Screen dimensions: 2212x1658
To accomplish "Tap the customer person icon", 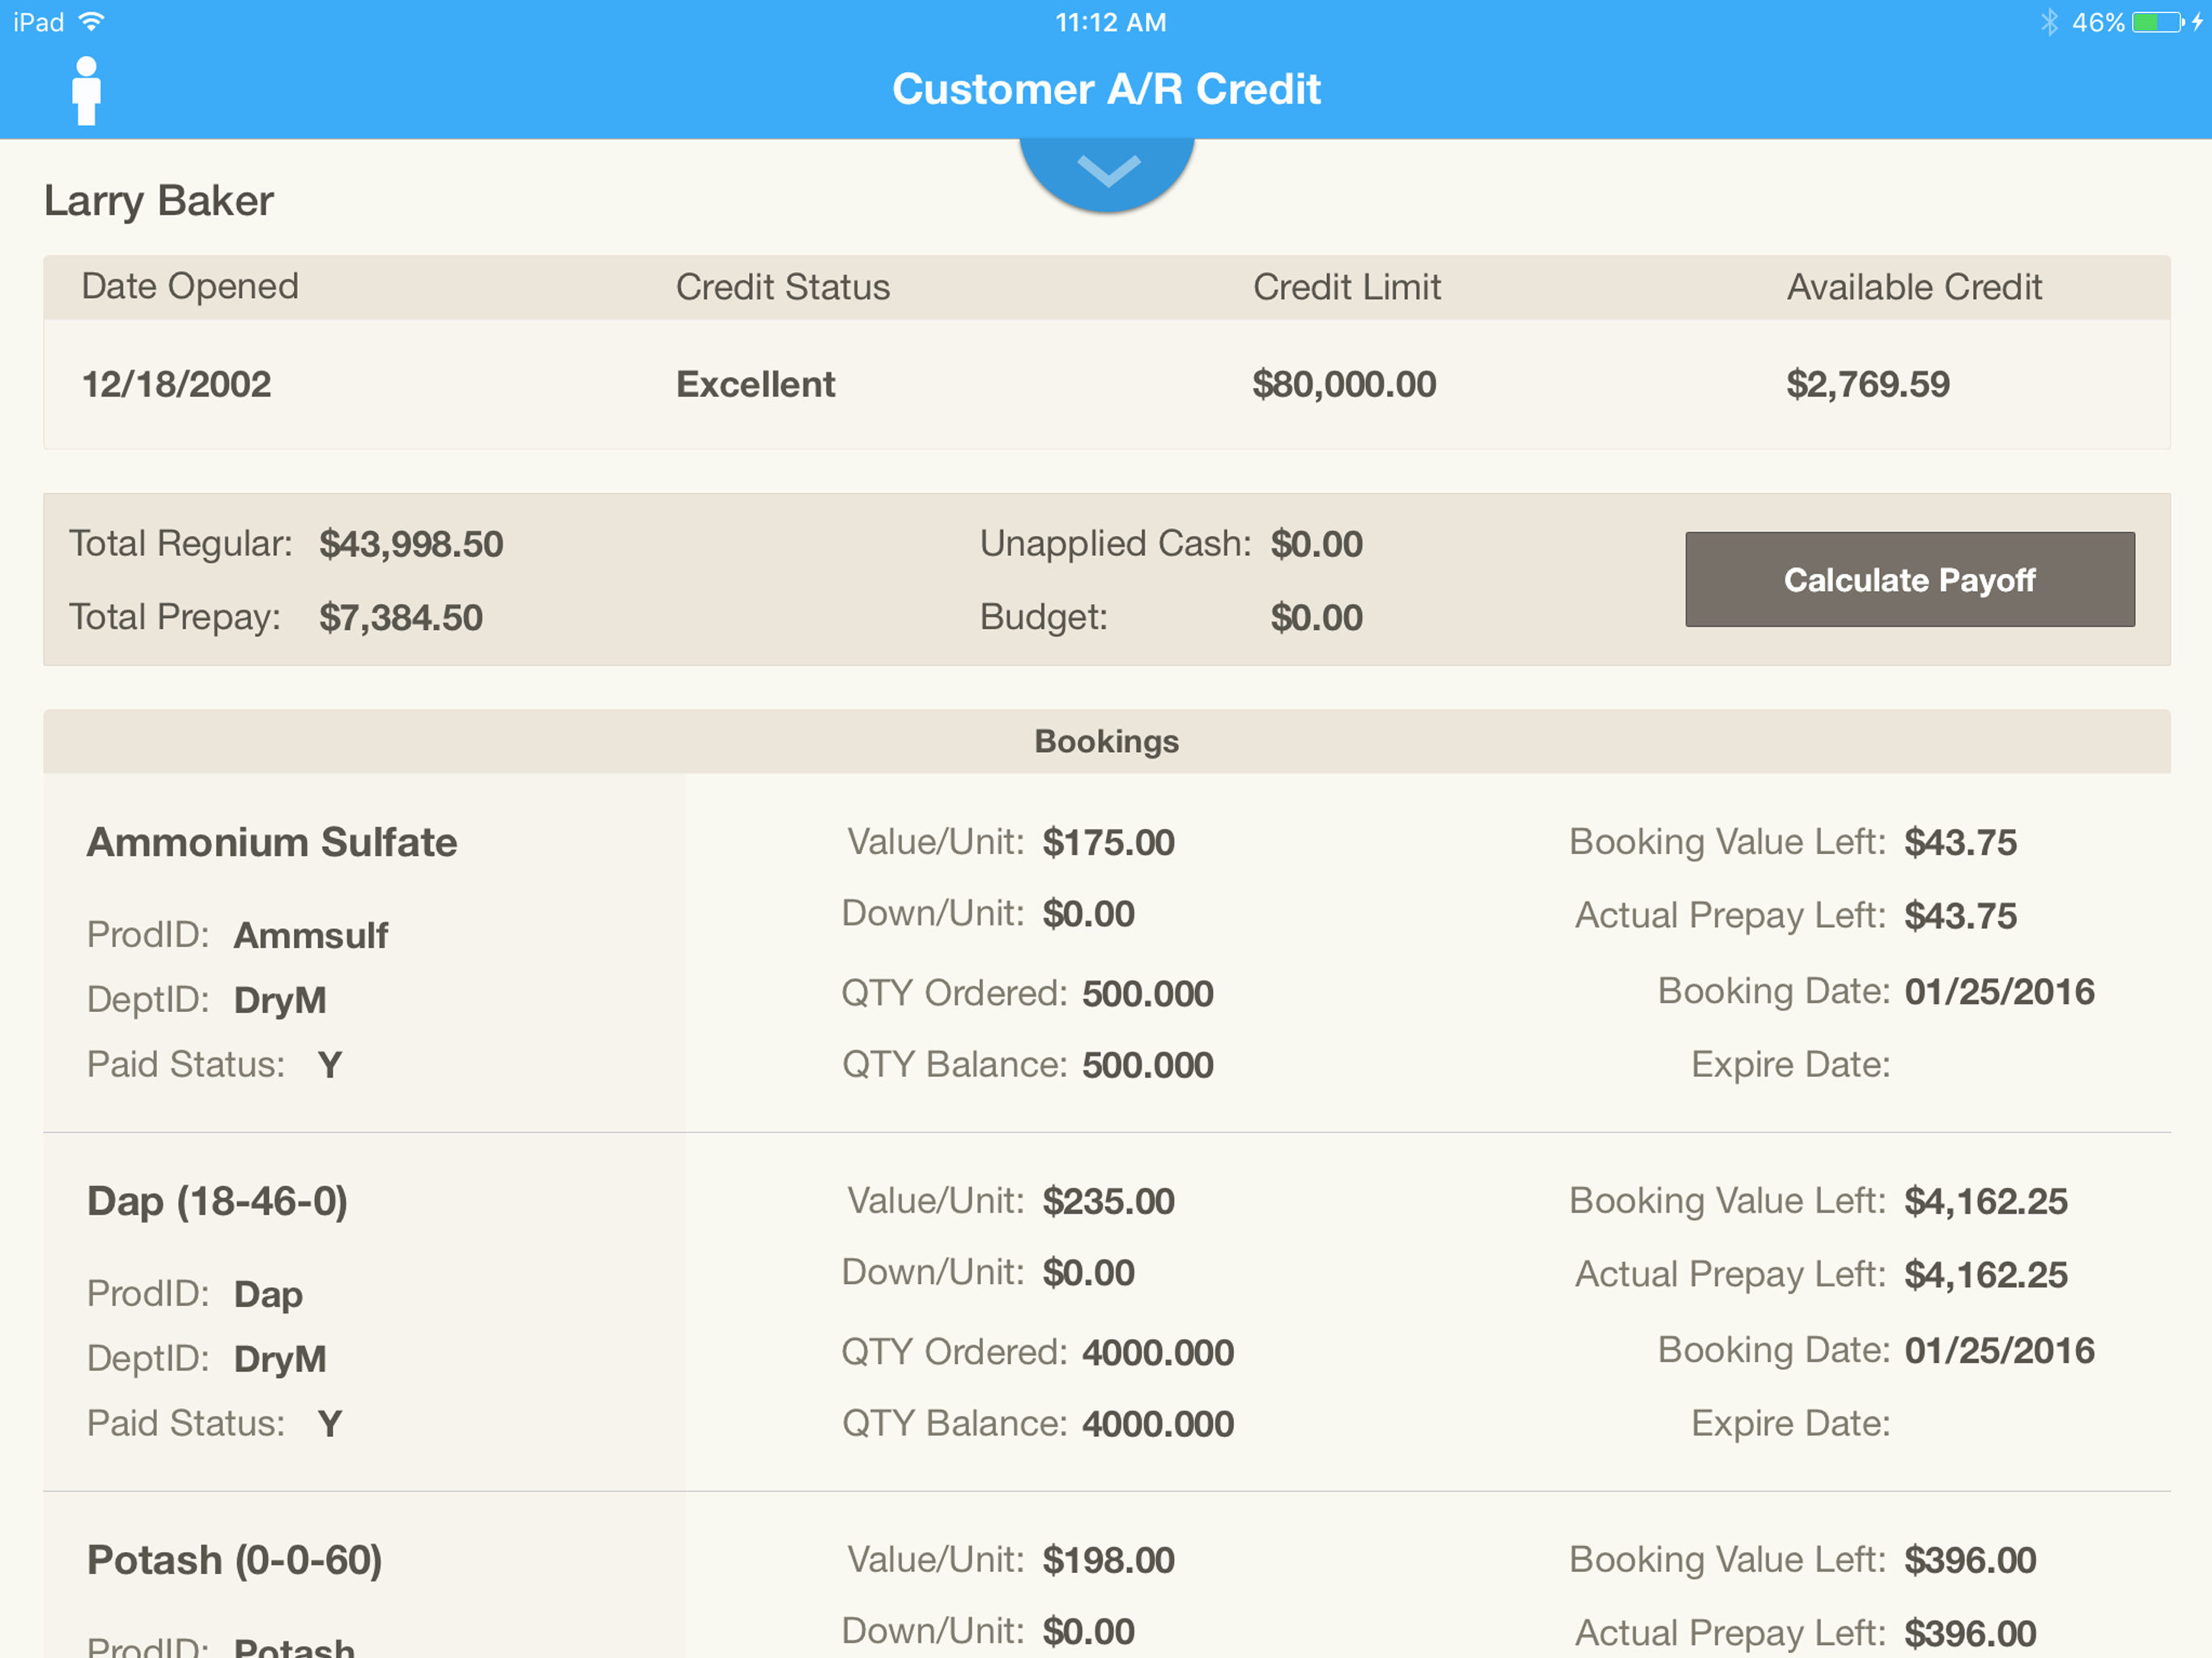I will tap(87, 90).
